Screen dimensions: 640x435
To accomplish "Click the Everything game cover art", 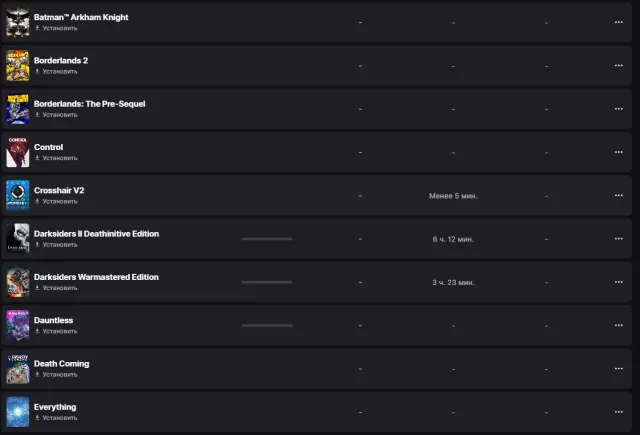I will pos(18,412).
